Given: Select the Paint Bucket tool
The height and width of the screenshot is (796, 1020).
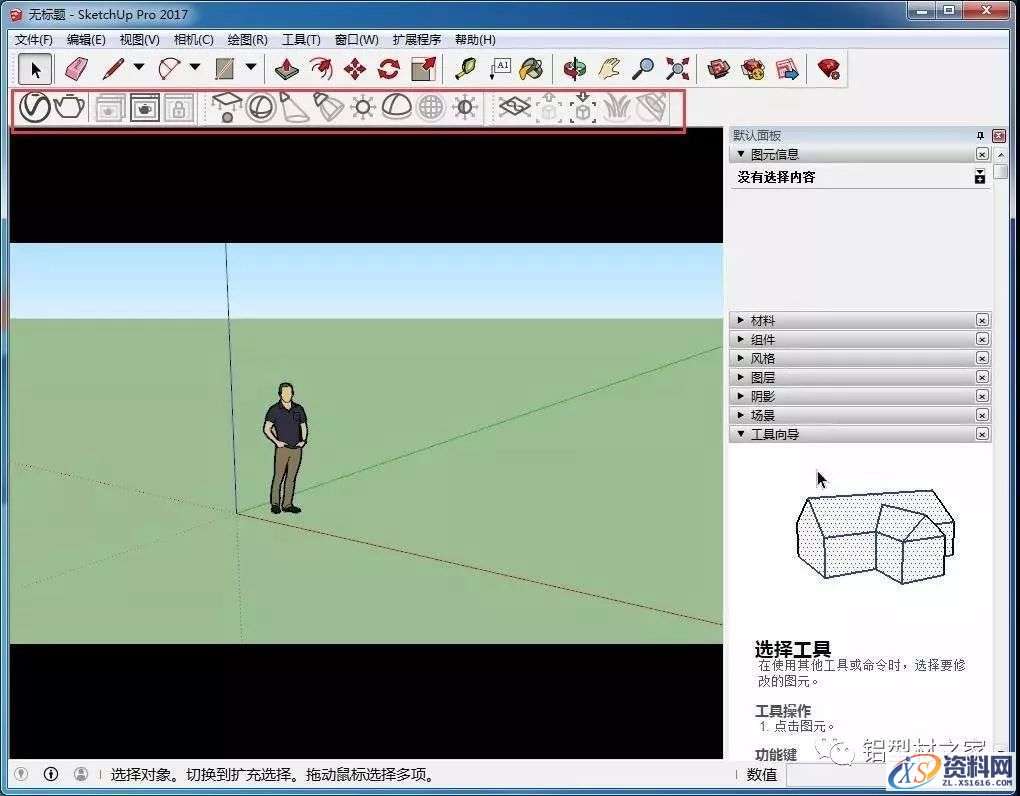Looking at the screenshot, I should pyautogui.click(x=532, y=69).
